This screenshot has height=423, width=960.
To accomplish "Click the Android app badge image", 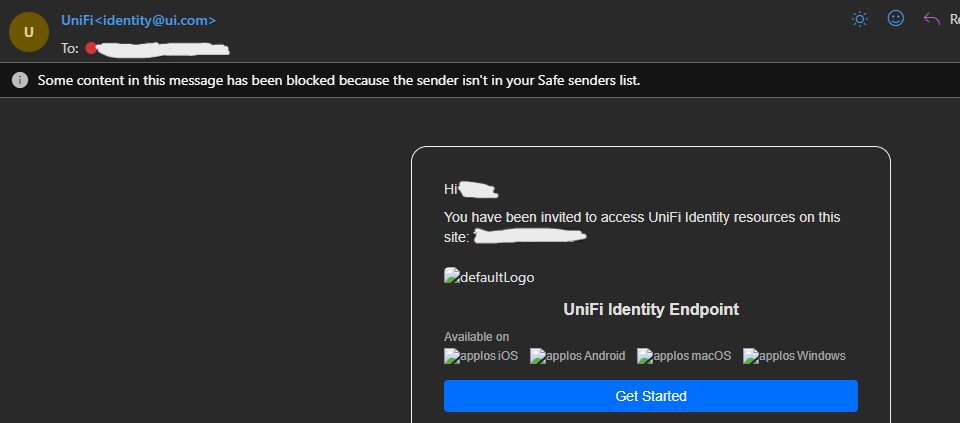I will 577,356.
